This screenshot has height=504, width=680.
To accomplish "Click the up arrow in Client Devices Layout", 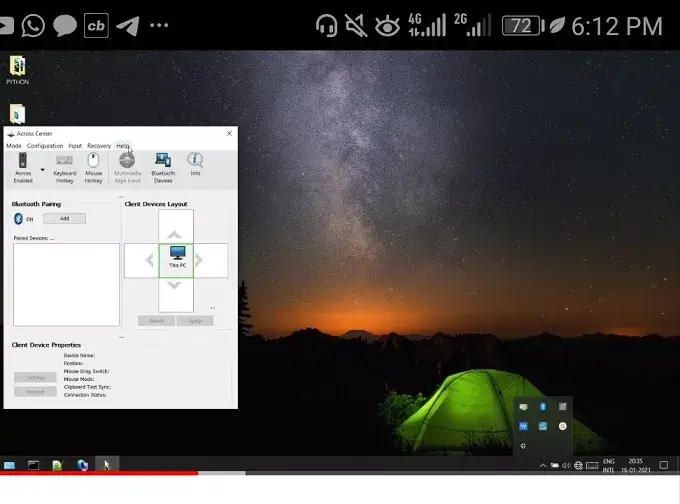I will 174,235.
